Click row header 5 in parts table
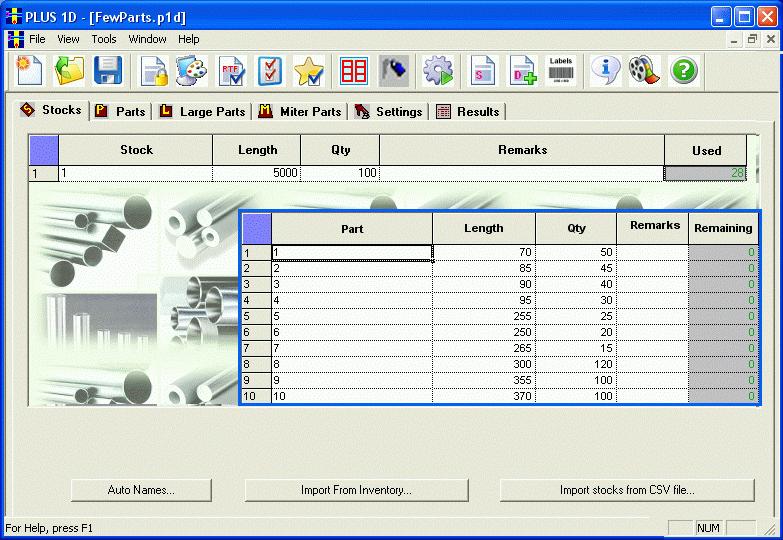 click(257, 316)
